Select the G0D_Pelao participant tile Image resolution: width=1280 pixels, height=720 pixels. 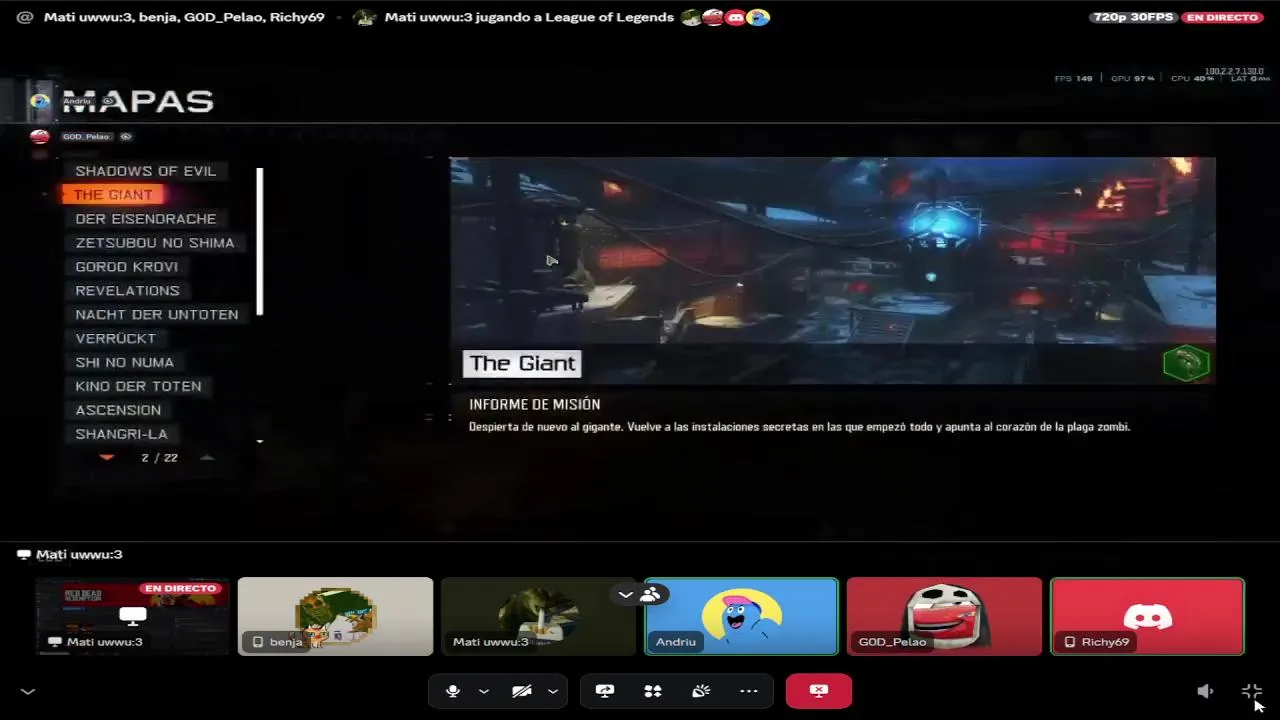click(944, 616)
